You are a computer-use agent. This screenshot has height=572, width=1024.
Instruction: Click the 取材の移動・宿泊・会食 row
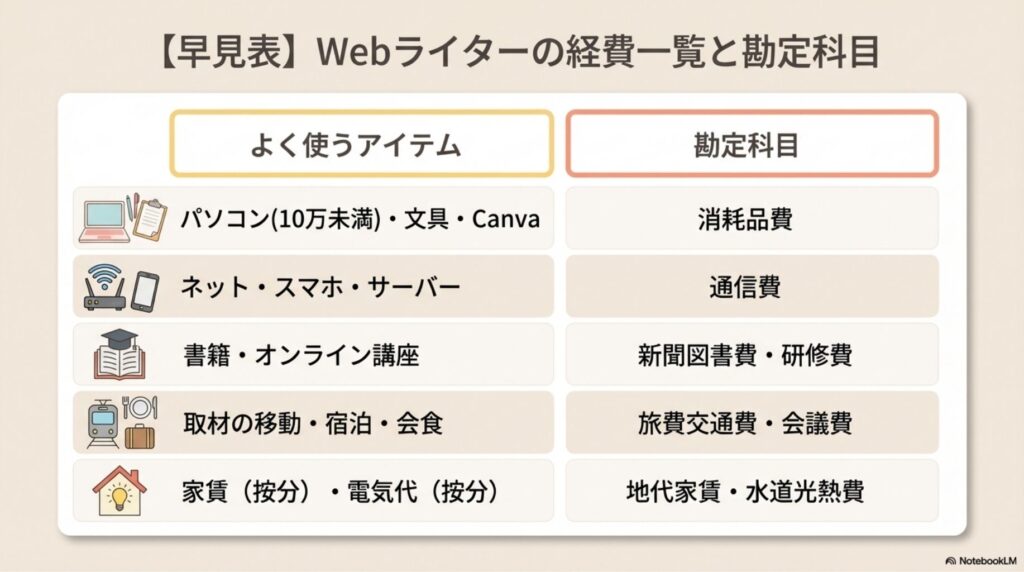tap(312, 423)
